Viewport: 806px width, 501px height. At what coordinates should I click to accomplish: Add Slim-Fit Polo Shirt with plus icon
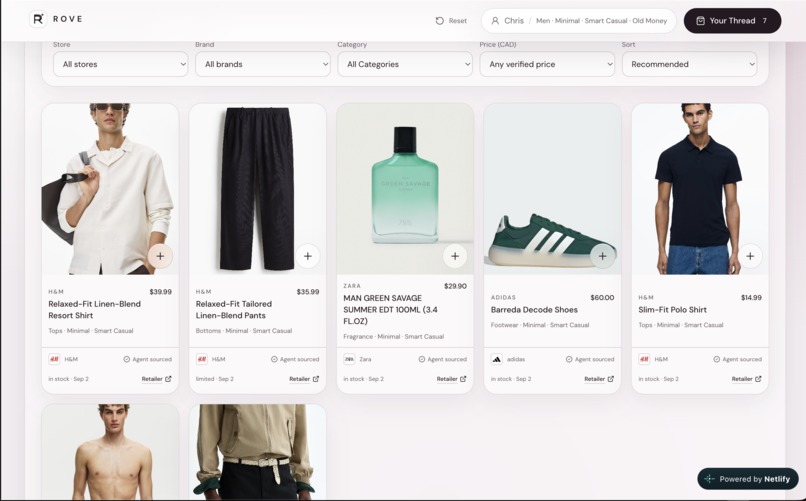click(x=750, y=256)
